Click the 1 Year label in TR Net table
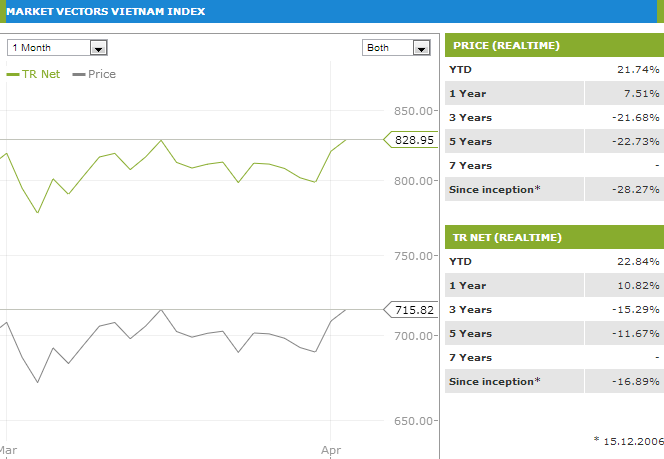 (468, 286)
